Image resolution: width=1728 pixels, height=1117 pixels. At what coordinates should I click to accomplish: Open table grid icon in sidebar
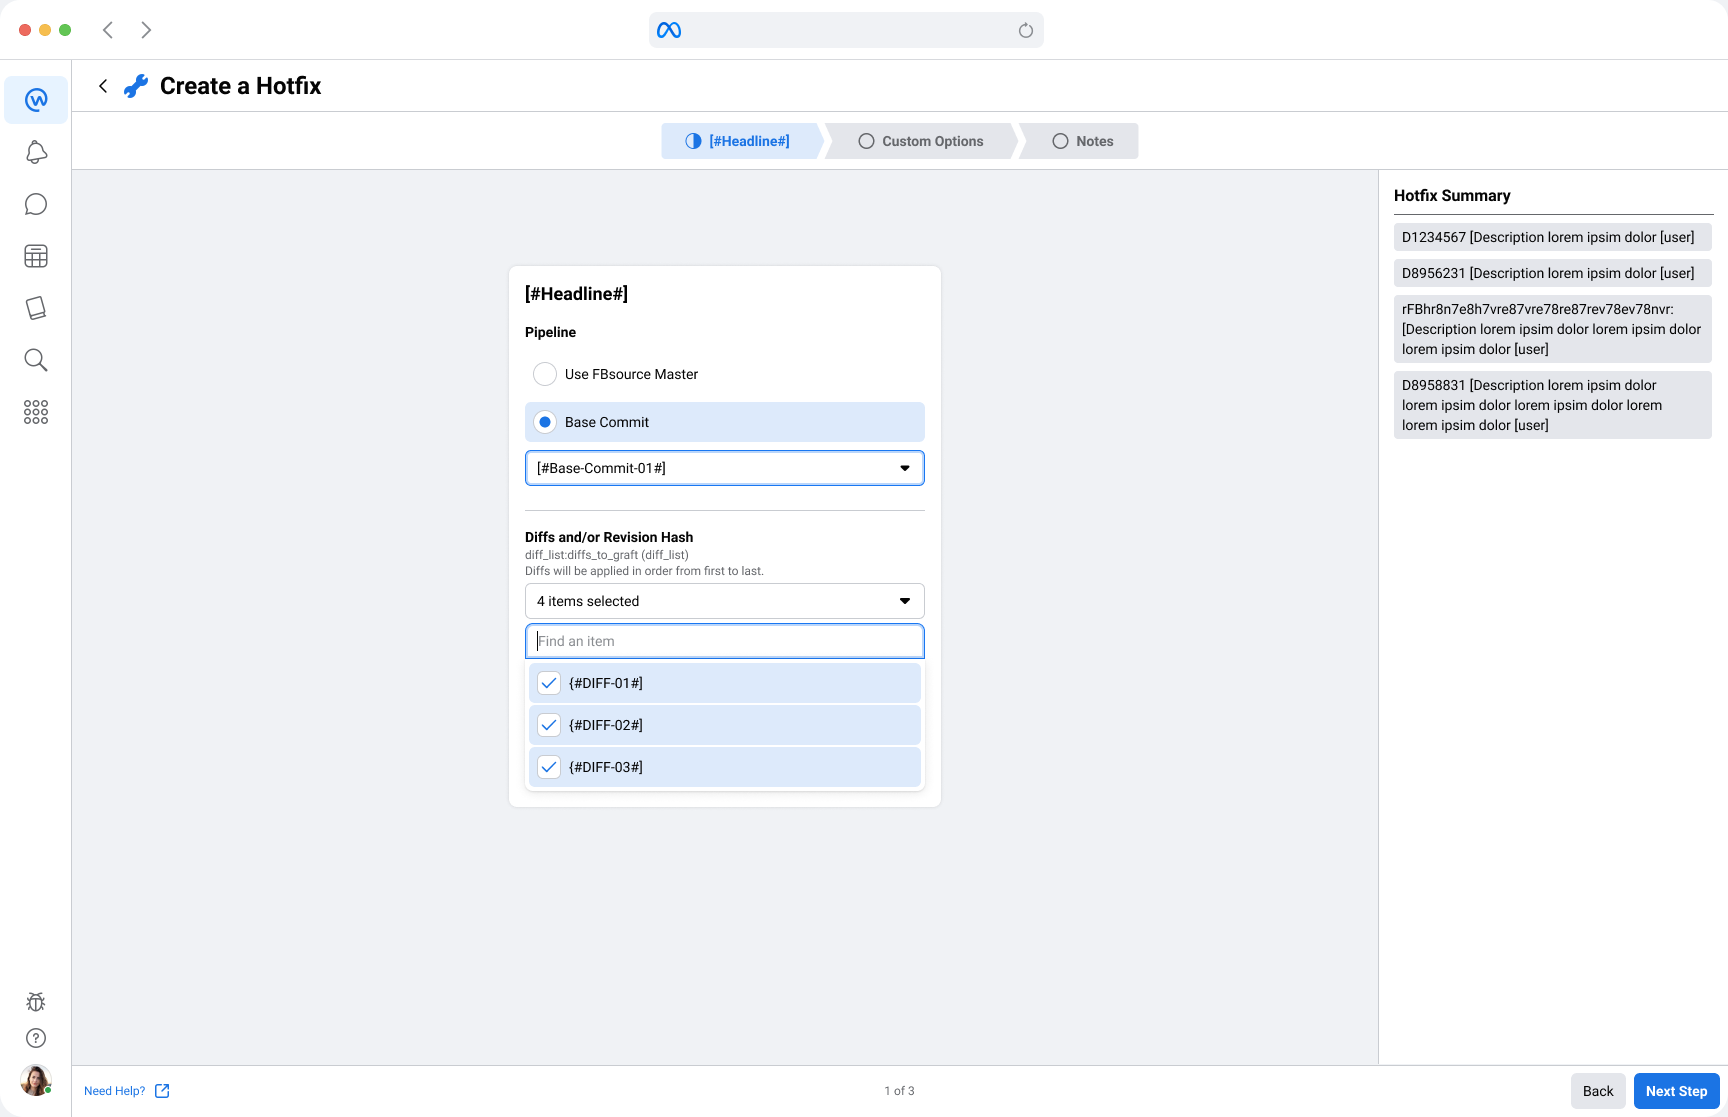point(36,256)
